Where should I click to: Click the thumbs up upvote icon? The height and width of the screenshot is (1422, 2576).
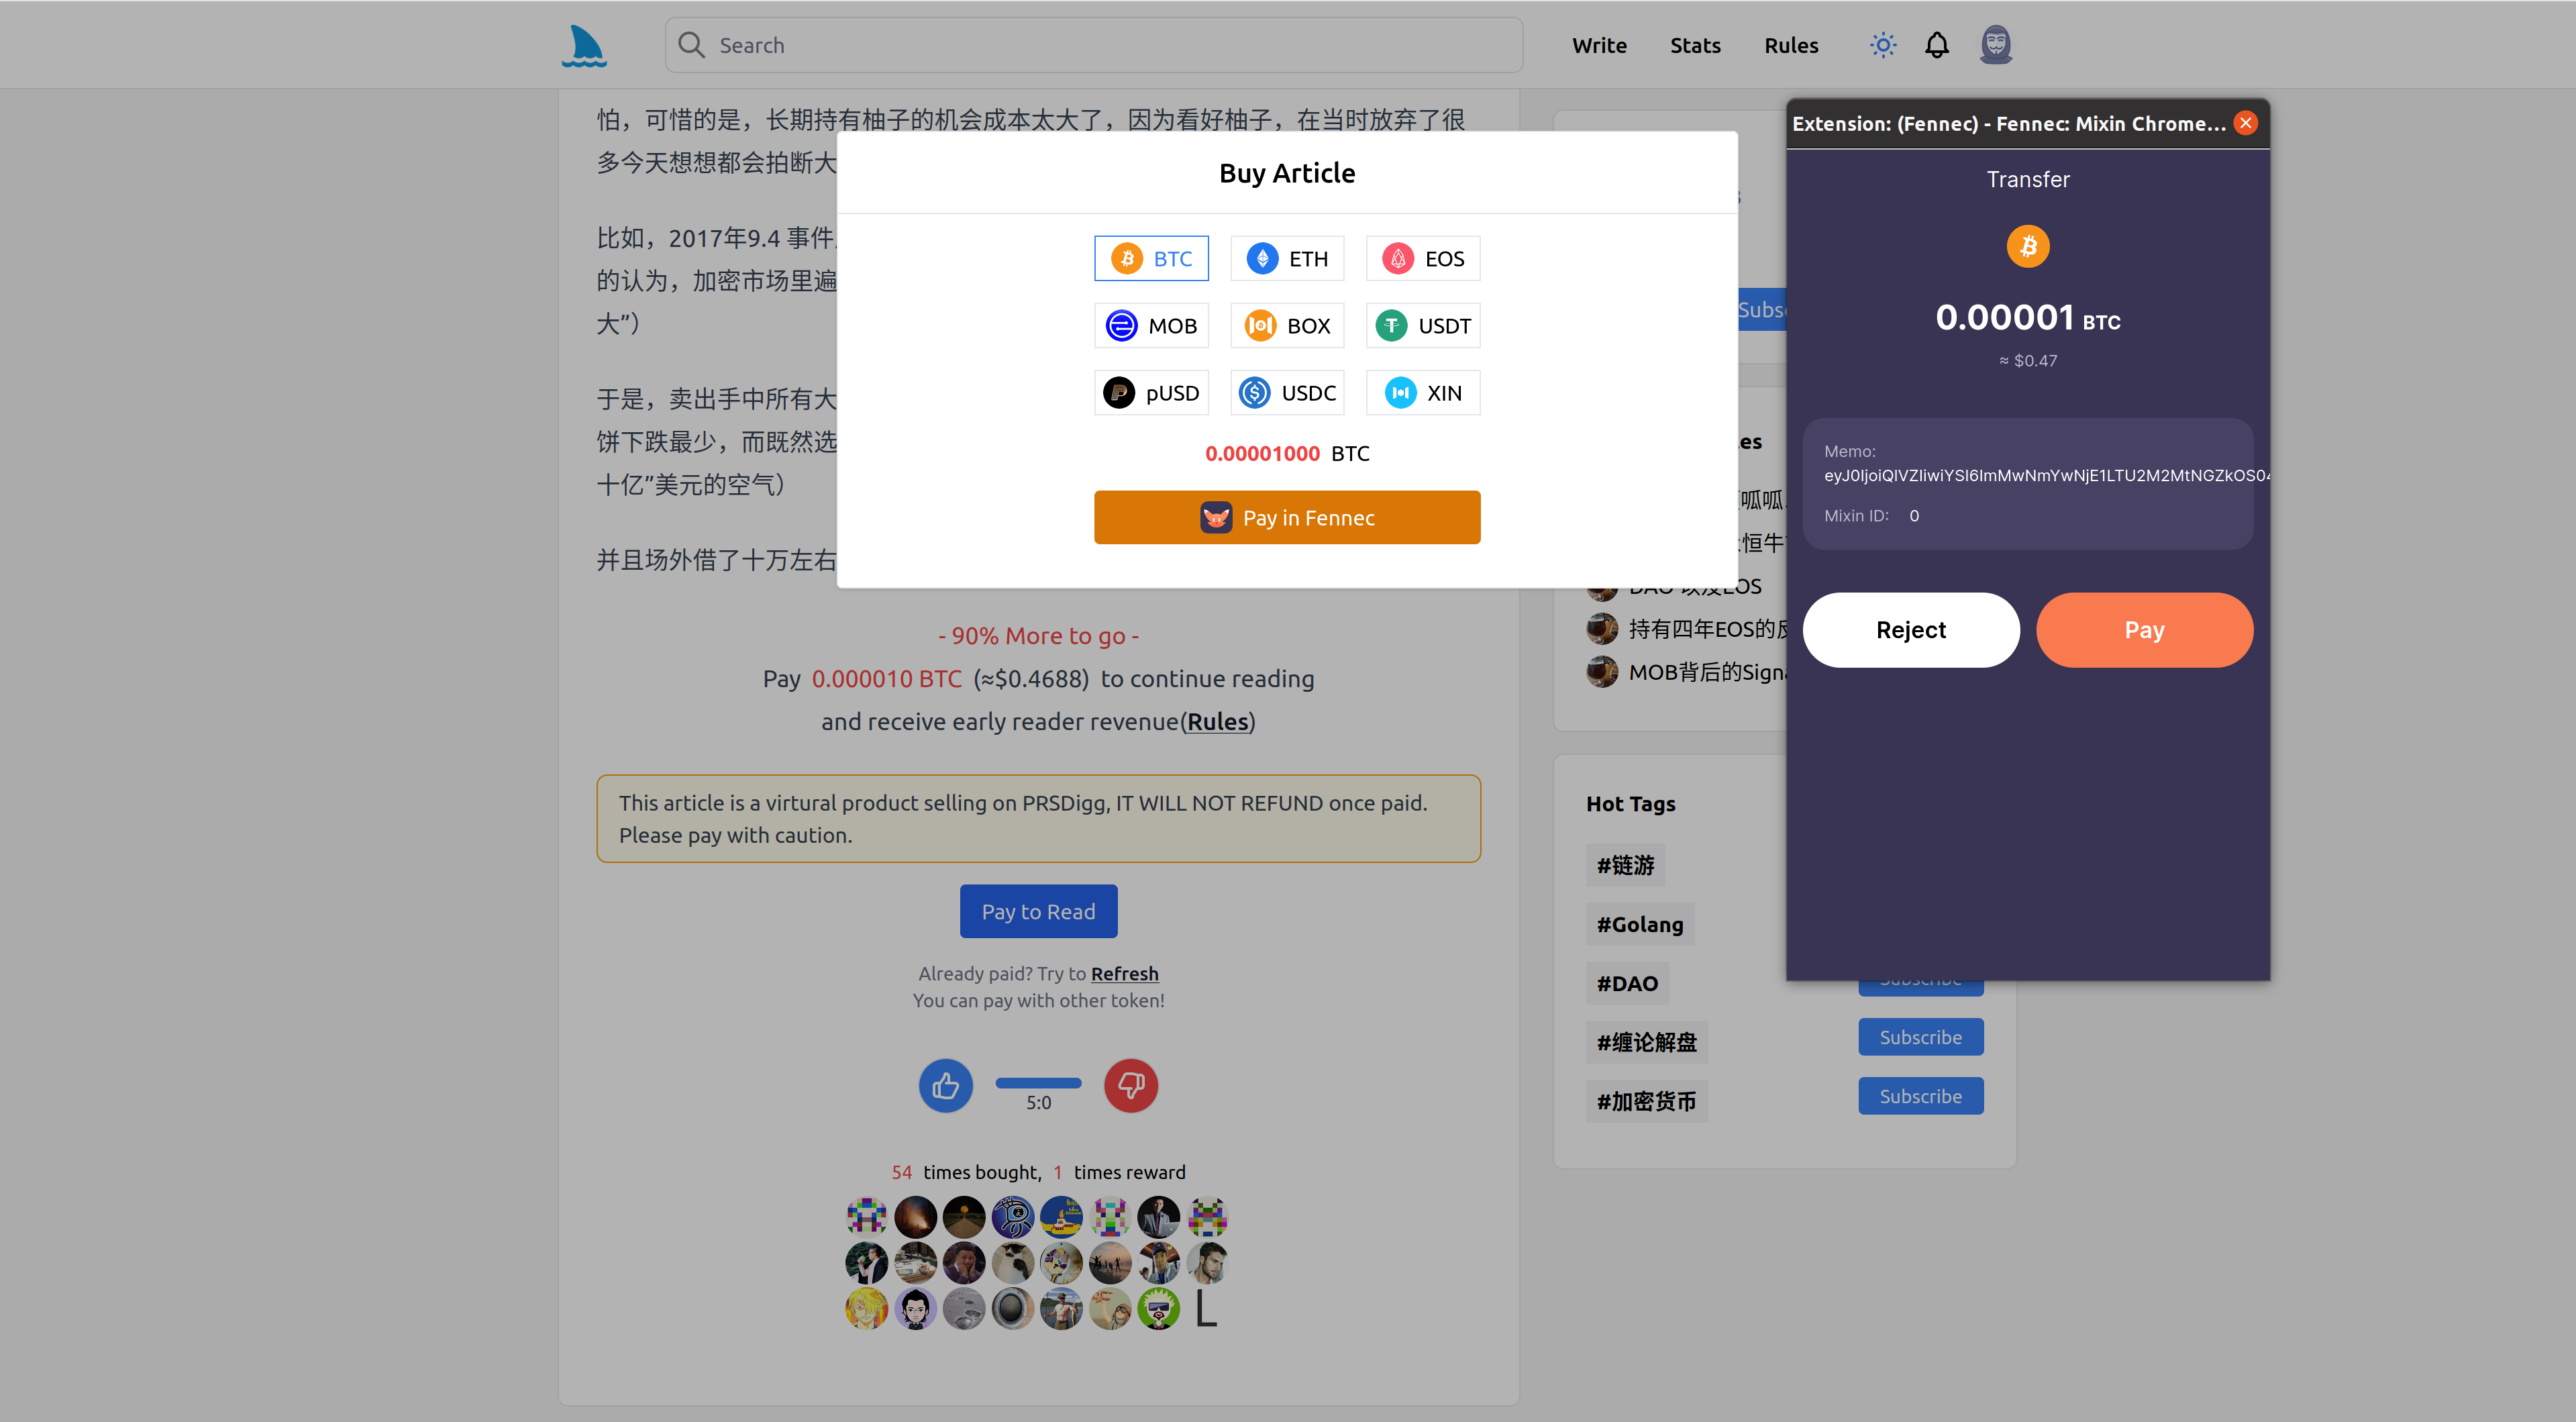click(945, 1085)
